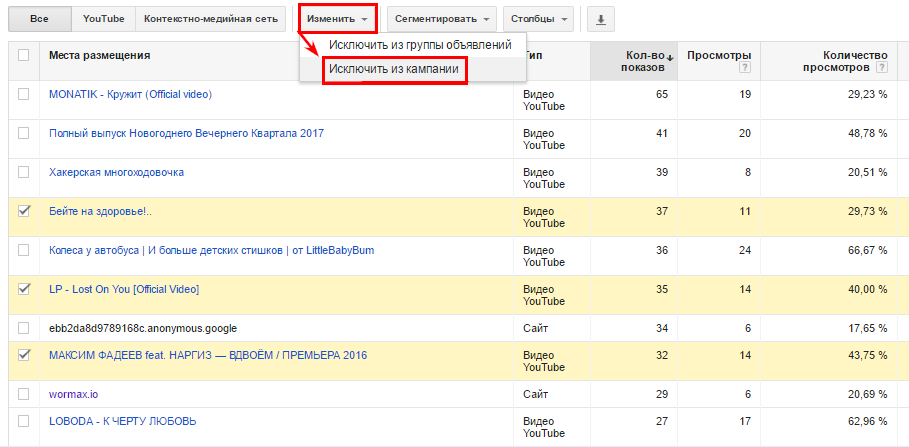This screenshot has width=909, height=447.
Task: Open the wormax.io link
Action: click(74, 394)
